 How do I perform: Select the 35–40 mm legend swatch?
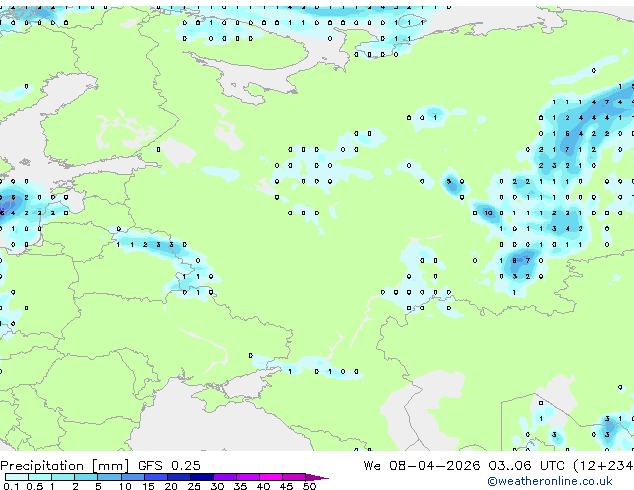(247, 477)
